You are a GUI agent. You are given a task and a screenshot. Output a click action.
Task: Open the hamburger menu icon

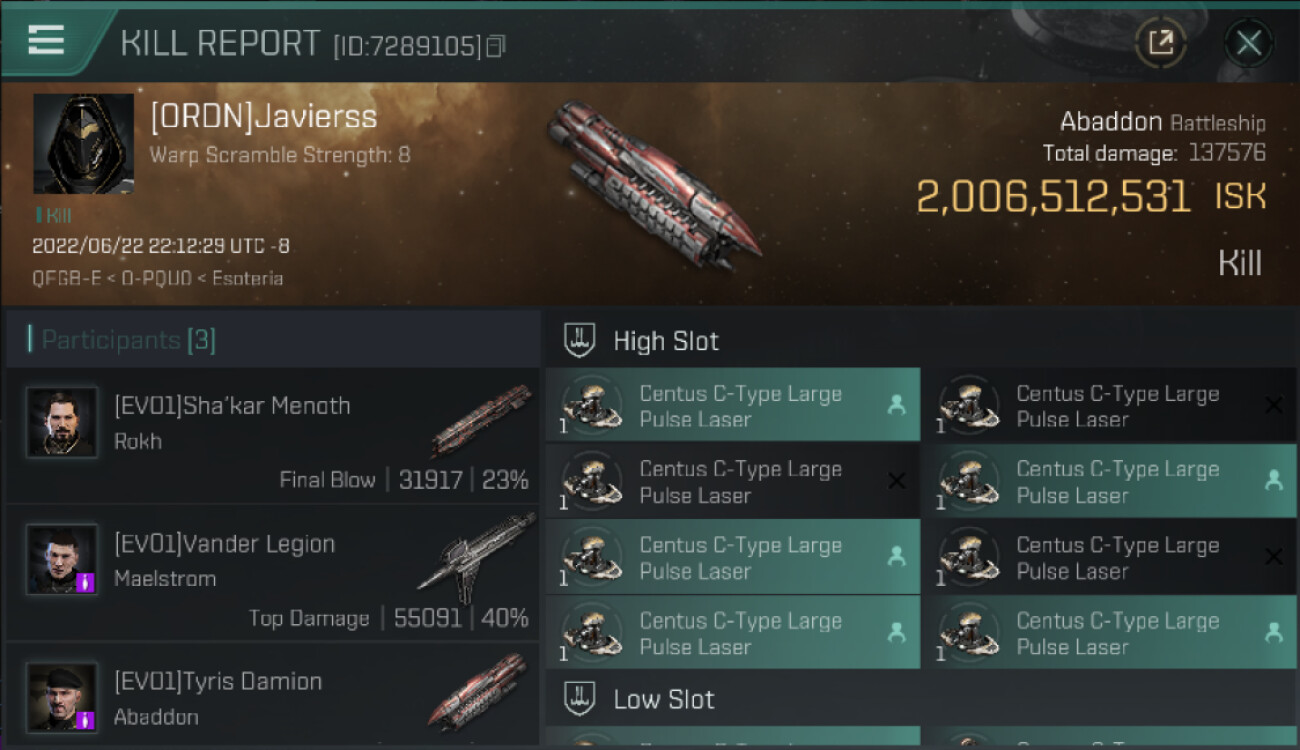(46, 40)
